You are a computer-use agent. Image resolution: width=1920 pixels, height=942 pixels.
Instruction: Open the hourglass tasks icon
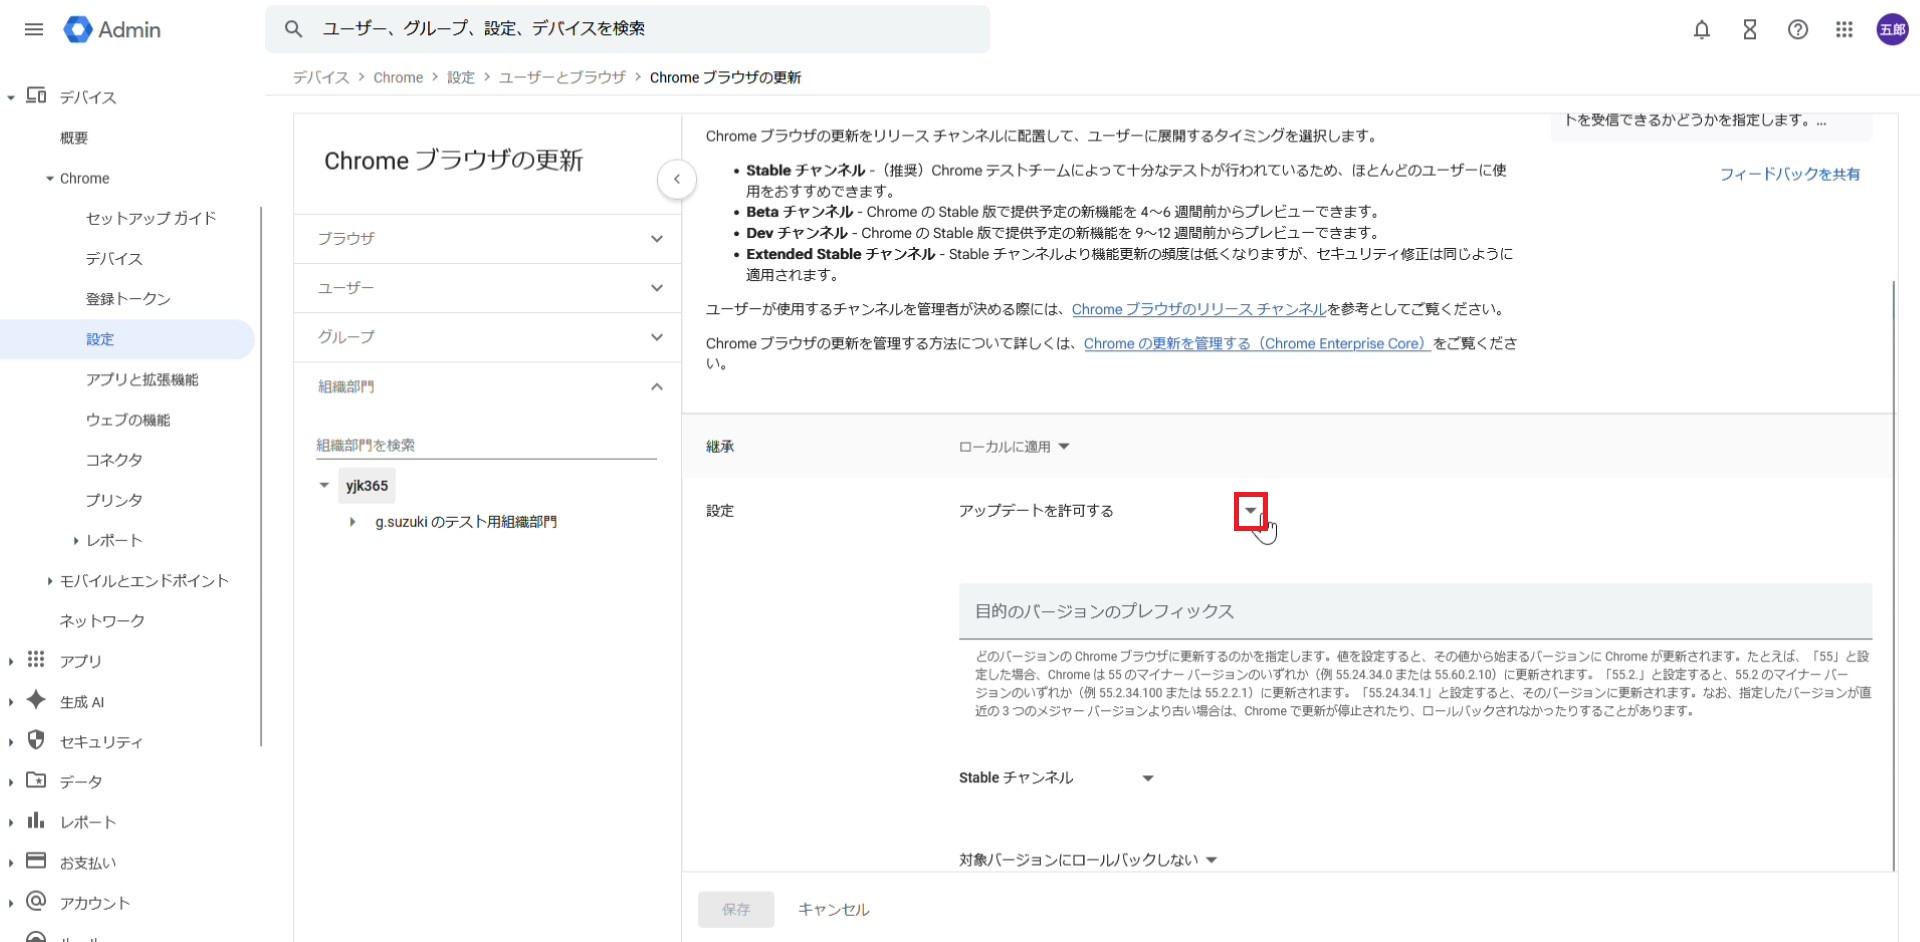tap(1749, 30)
